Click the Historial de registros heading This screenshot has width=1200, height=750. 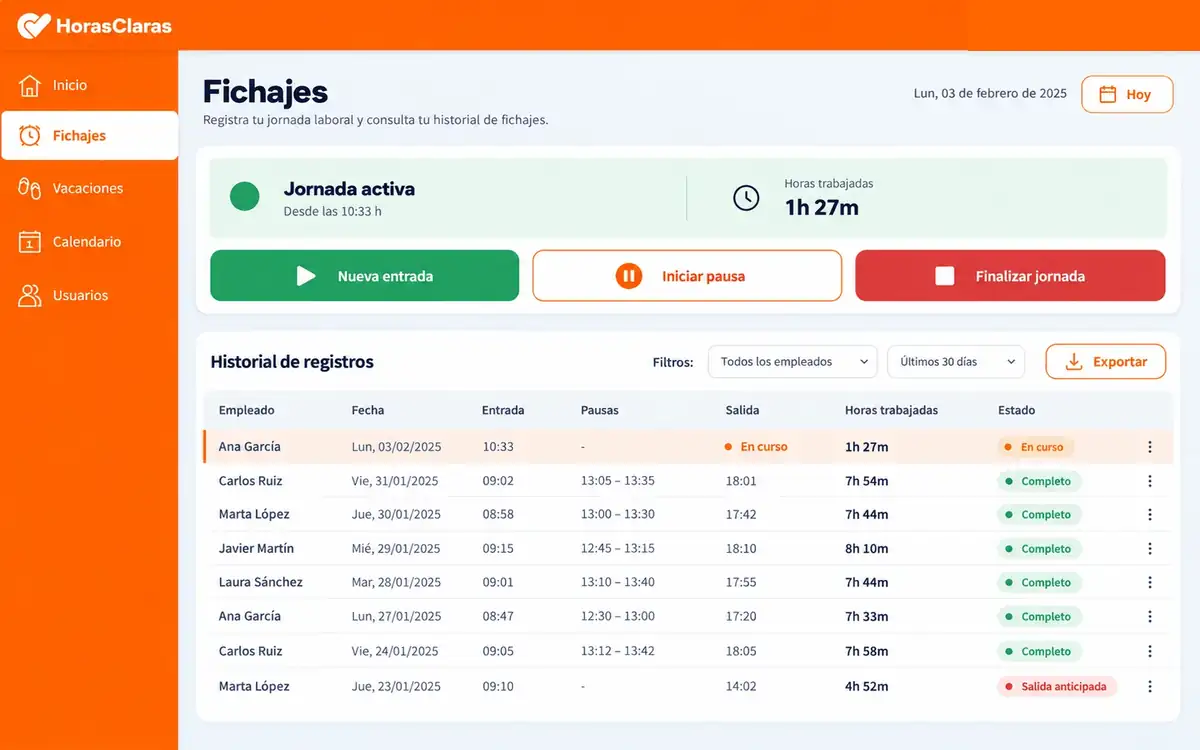pos(292,362)
